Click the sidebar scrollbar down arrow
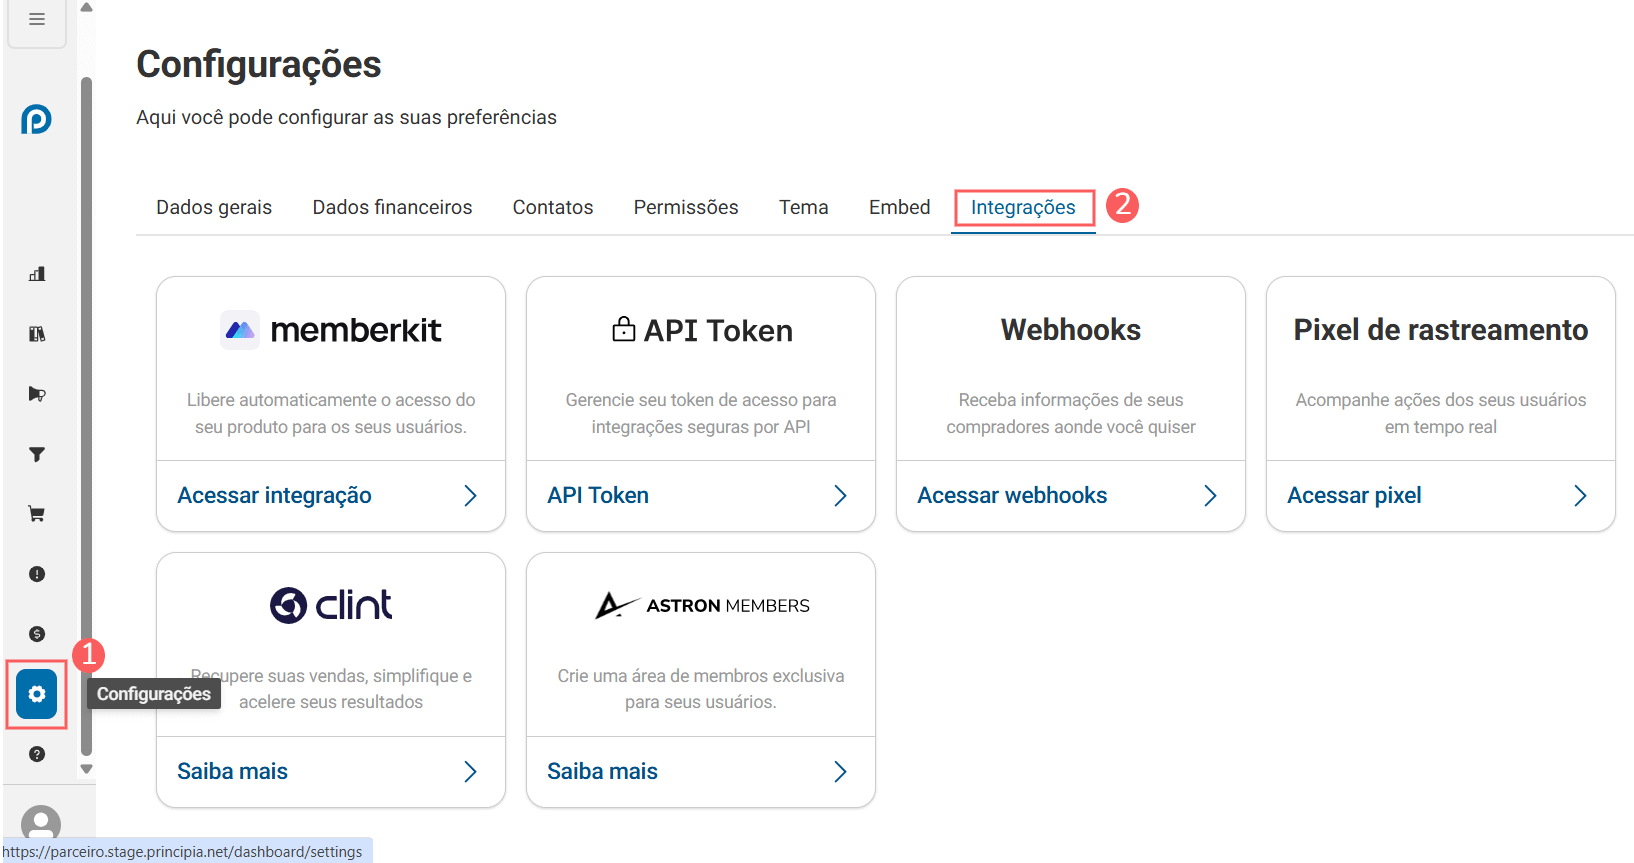Image resolution: width=1634 pixels, height=863 pixels. (87, 769)
